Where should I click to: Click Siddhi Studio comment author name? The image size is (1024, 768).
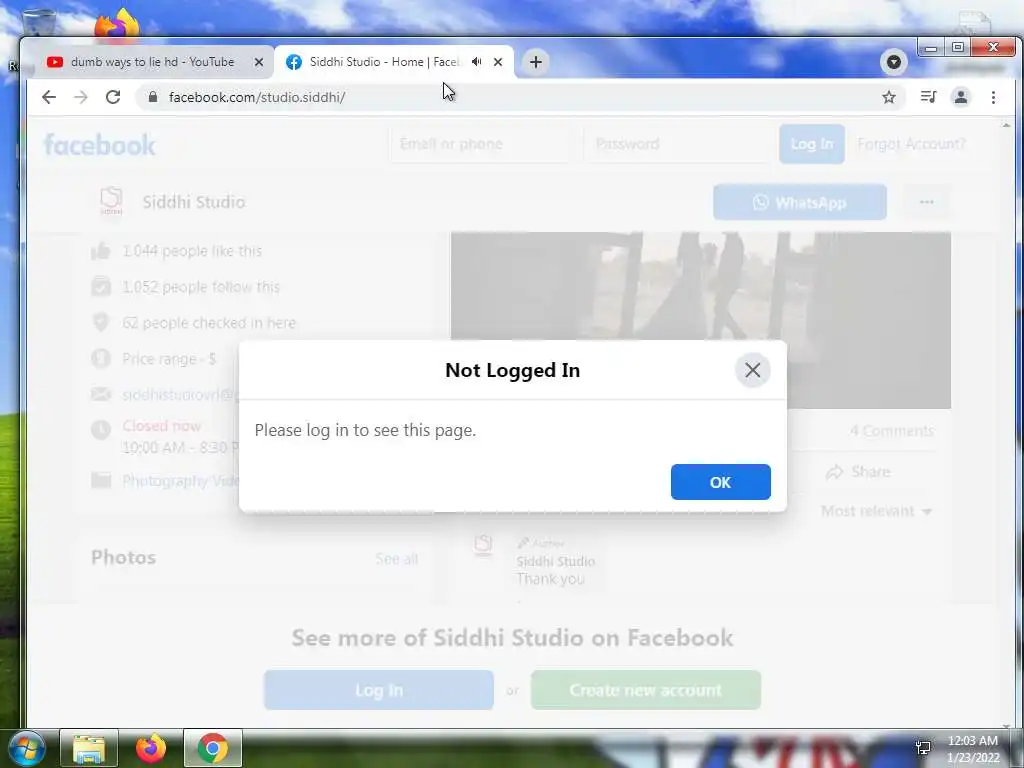click(x=556, y=561)
